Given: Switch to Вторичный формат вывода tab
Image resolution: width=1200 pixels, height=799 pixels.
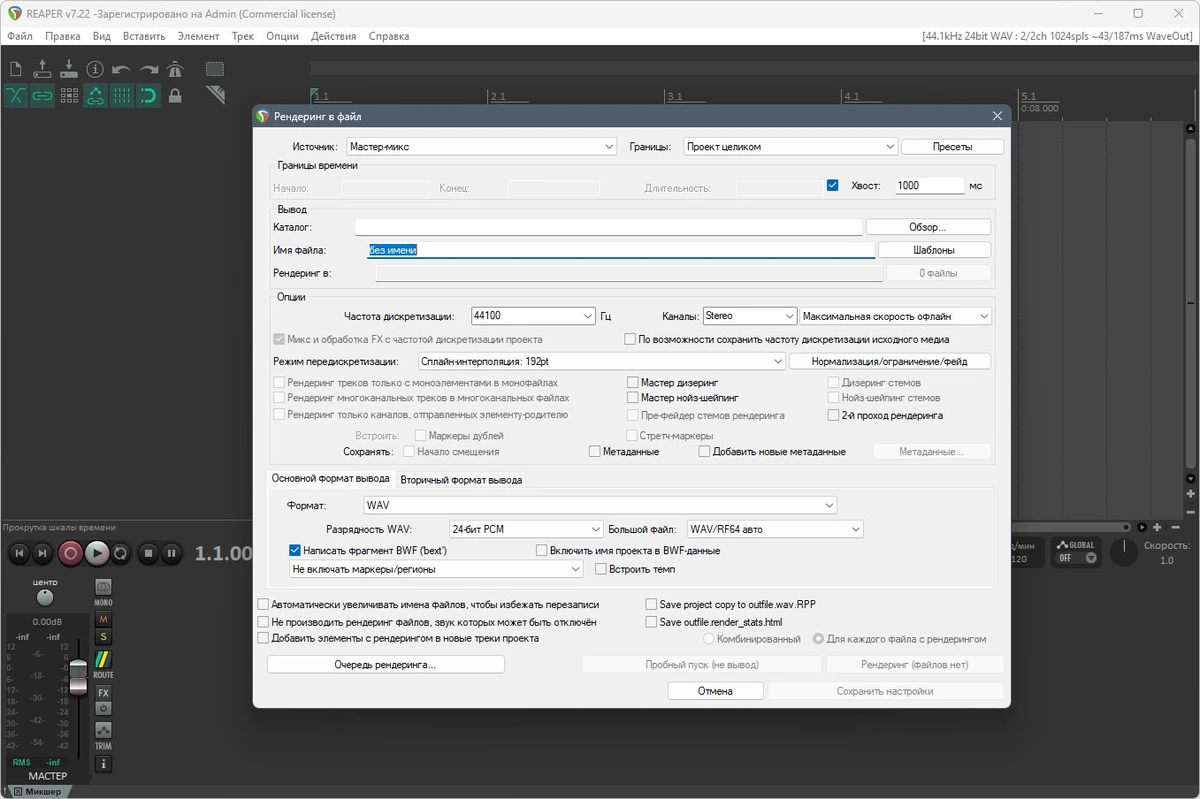Looking at the screenshot, I should point(461,480).
